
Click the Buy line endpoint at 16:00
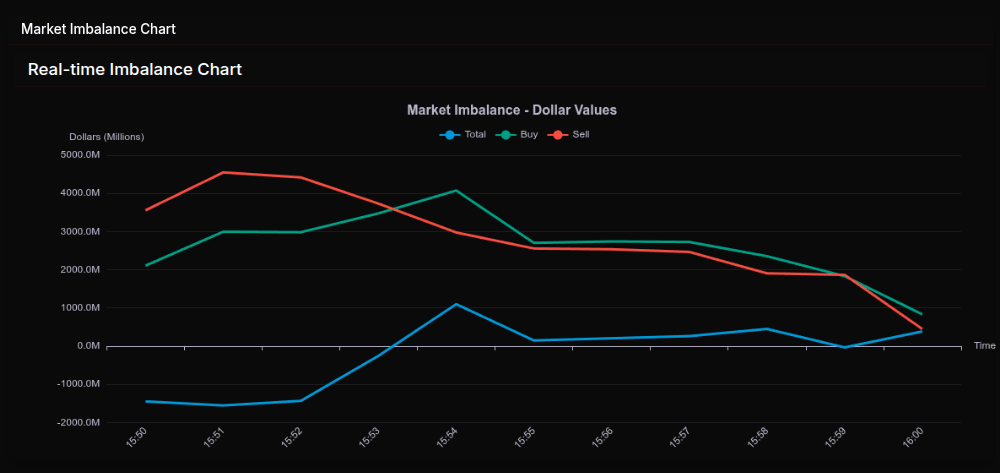click(921, 314)
